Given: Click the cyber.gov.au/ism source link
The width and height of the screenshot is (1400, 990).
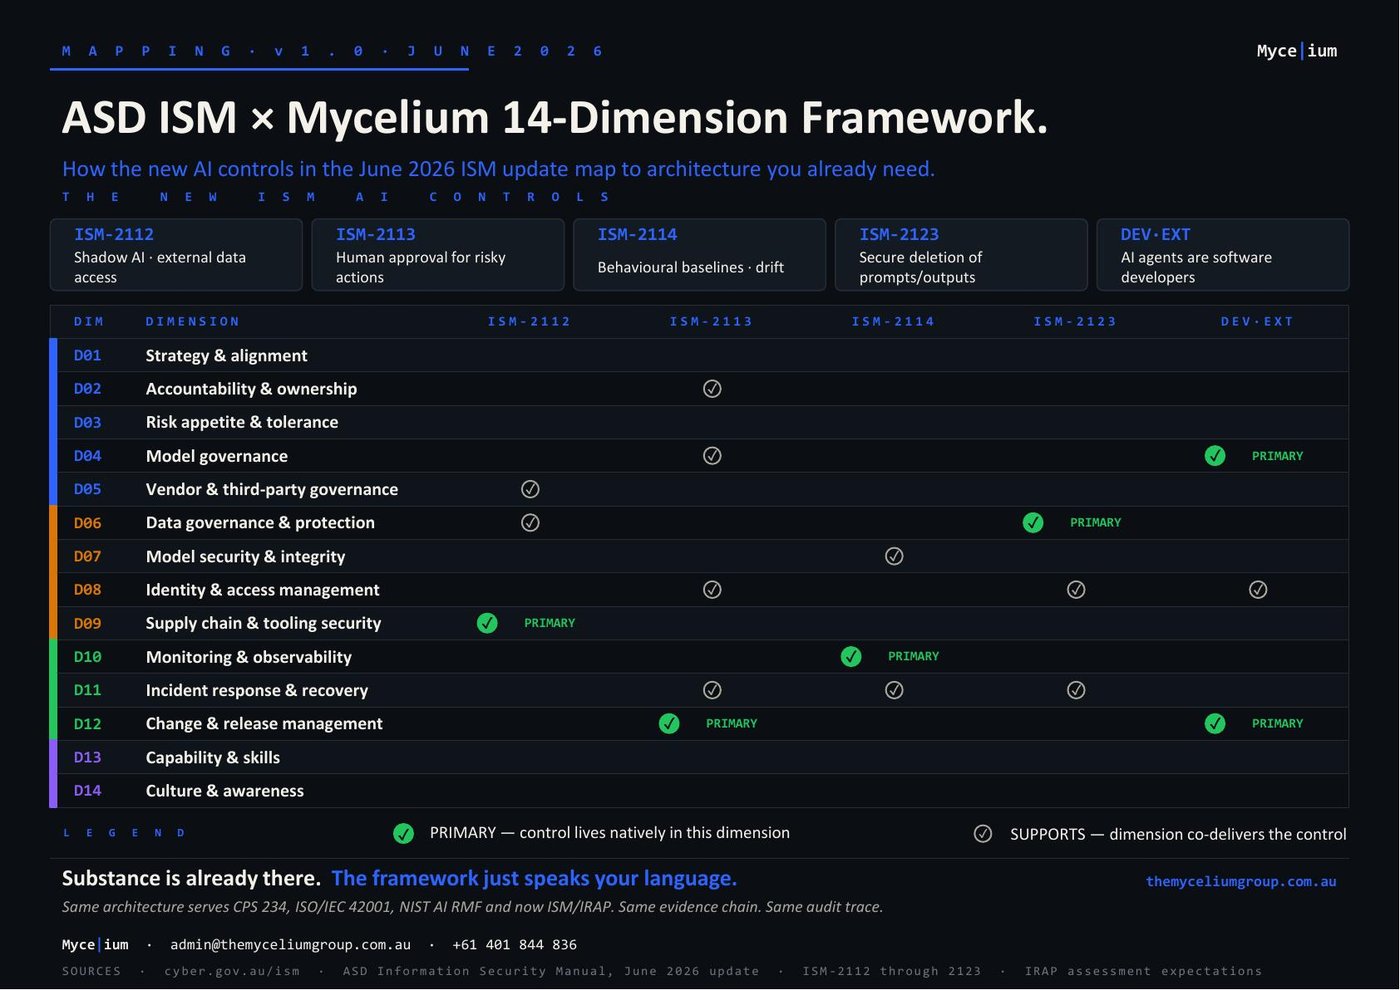Looking at the screenshot, I should 232,971.
